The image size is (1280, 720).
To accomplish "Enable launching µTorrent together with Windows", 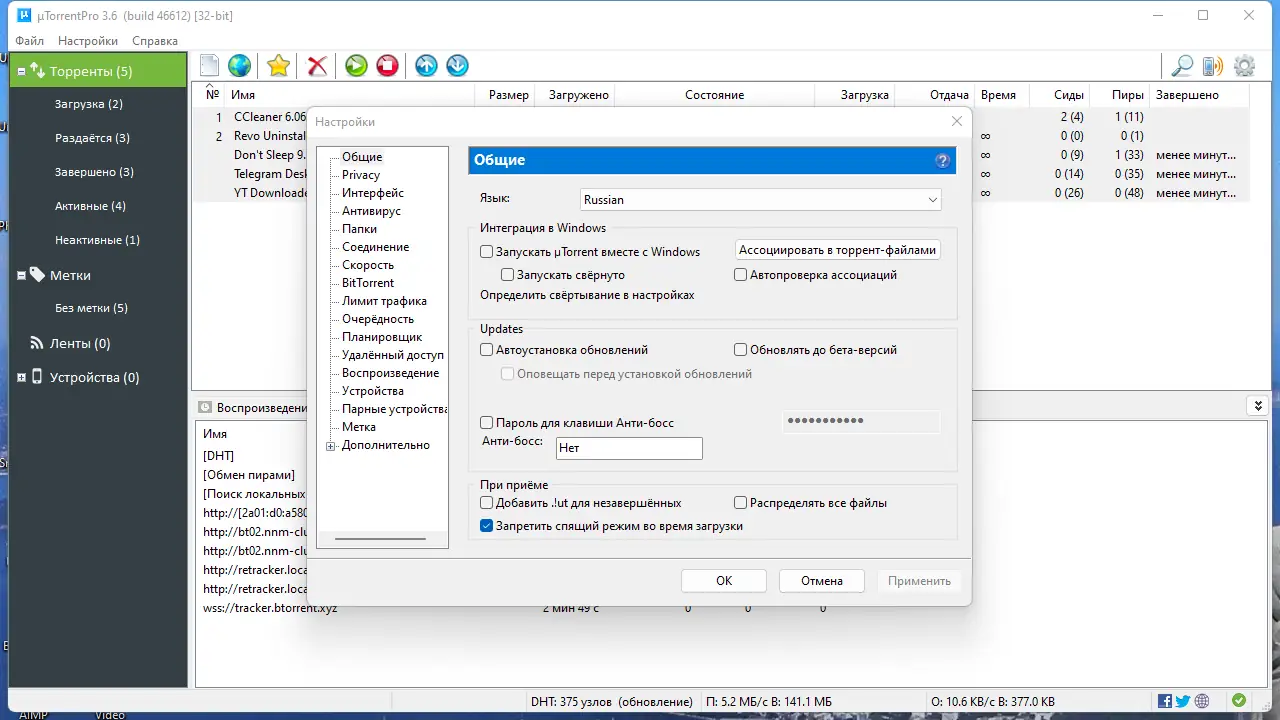I will click(x=487, y=252).
